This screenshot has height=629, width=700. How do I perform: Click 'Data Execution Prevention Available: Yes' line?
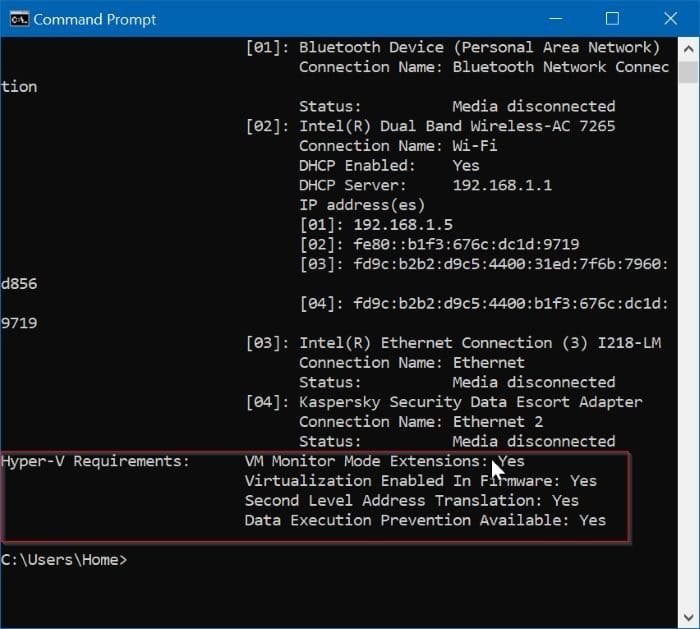(425, 520)
